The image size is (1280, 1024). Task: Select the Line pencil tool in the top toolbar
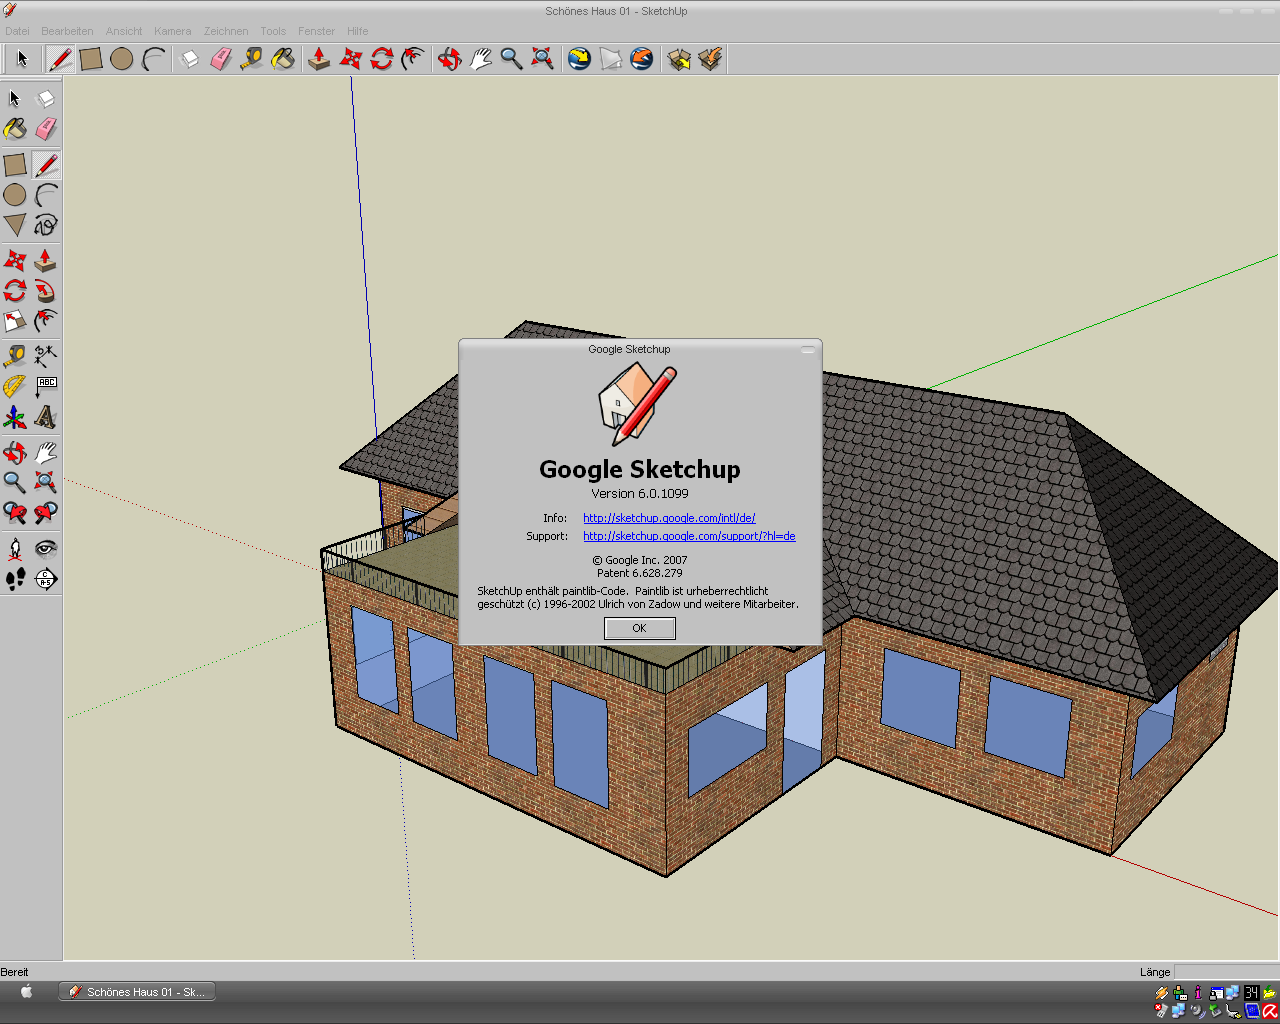(60, 59)
